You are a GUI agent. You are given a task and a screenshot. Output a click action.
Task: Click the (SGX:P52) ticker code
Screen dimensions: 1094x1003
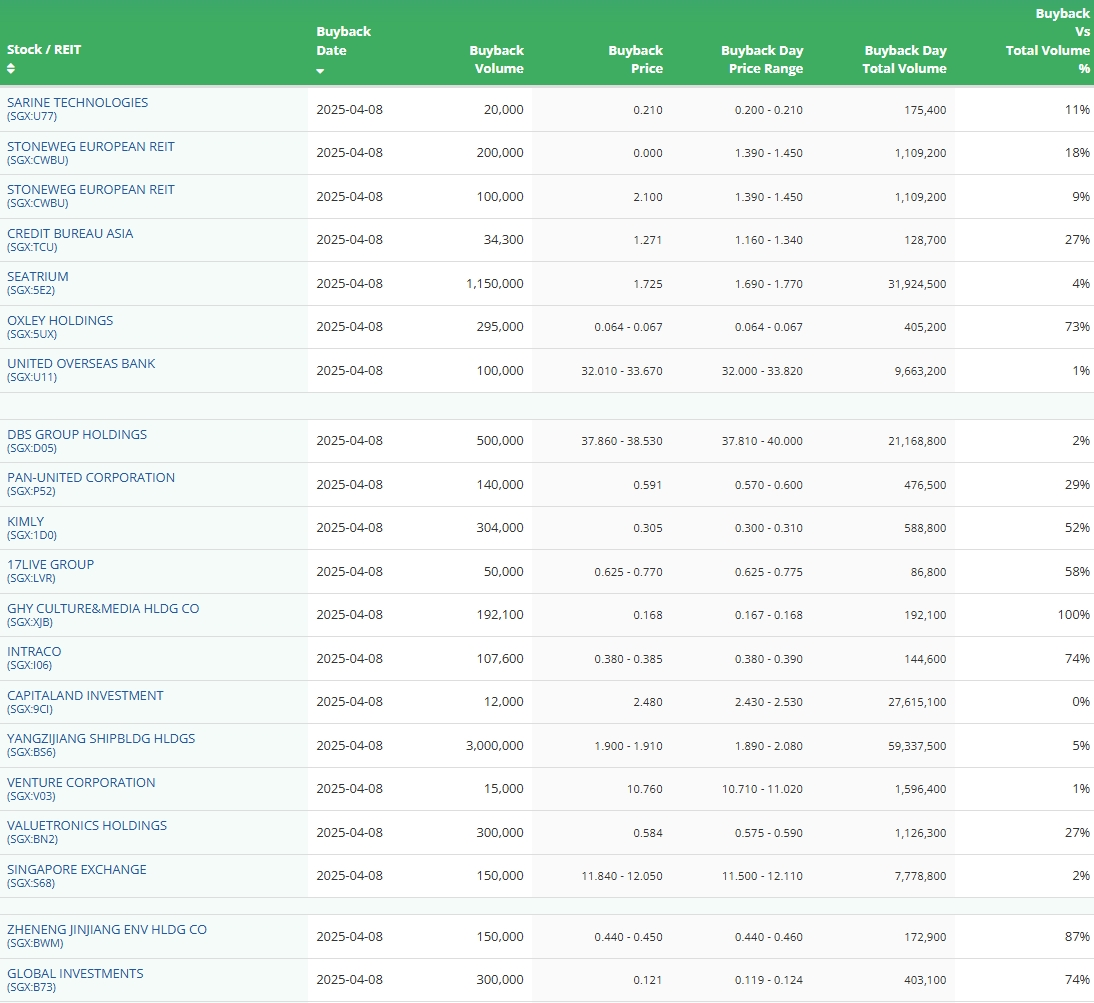[x=31, y=492]
